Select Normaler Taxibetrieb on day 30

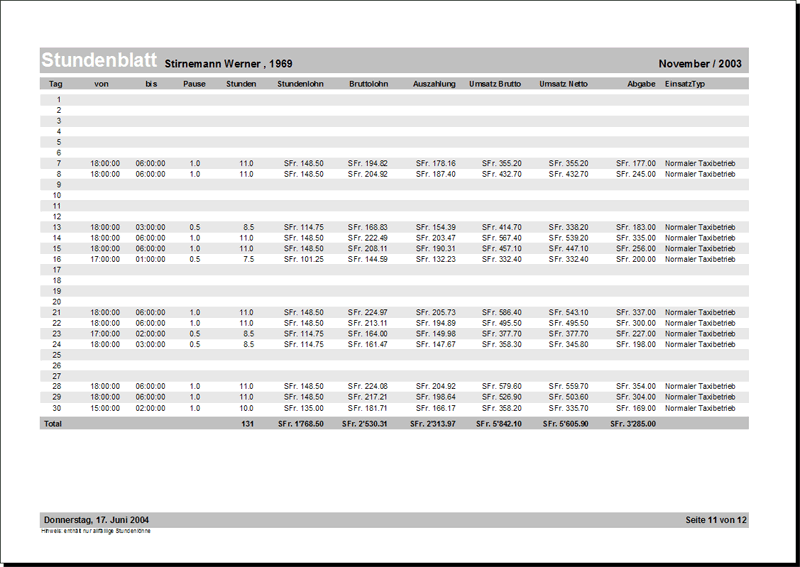point(700,408)
